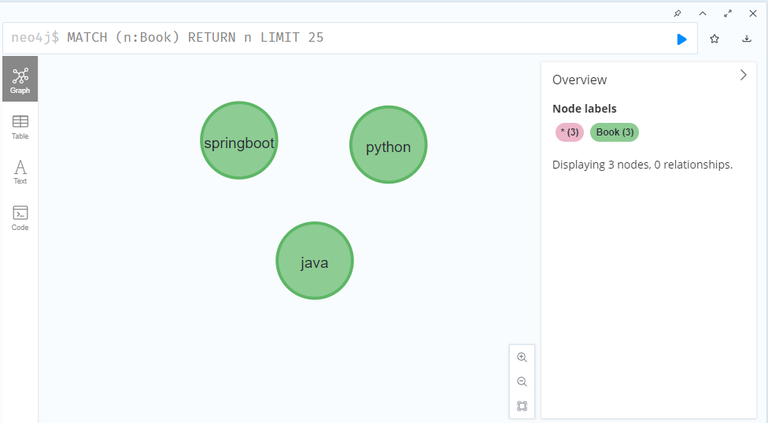Switch to Table view tab
Screen dimensions: 768x423
pyautogui.click(x=20, y=126)
